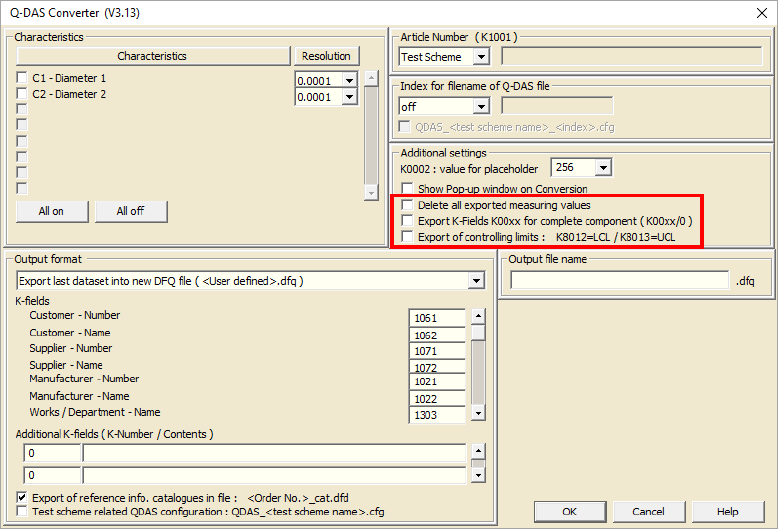Toggle Export of controlling limits checkbox

tap(407, 237)
